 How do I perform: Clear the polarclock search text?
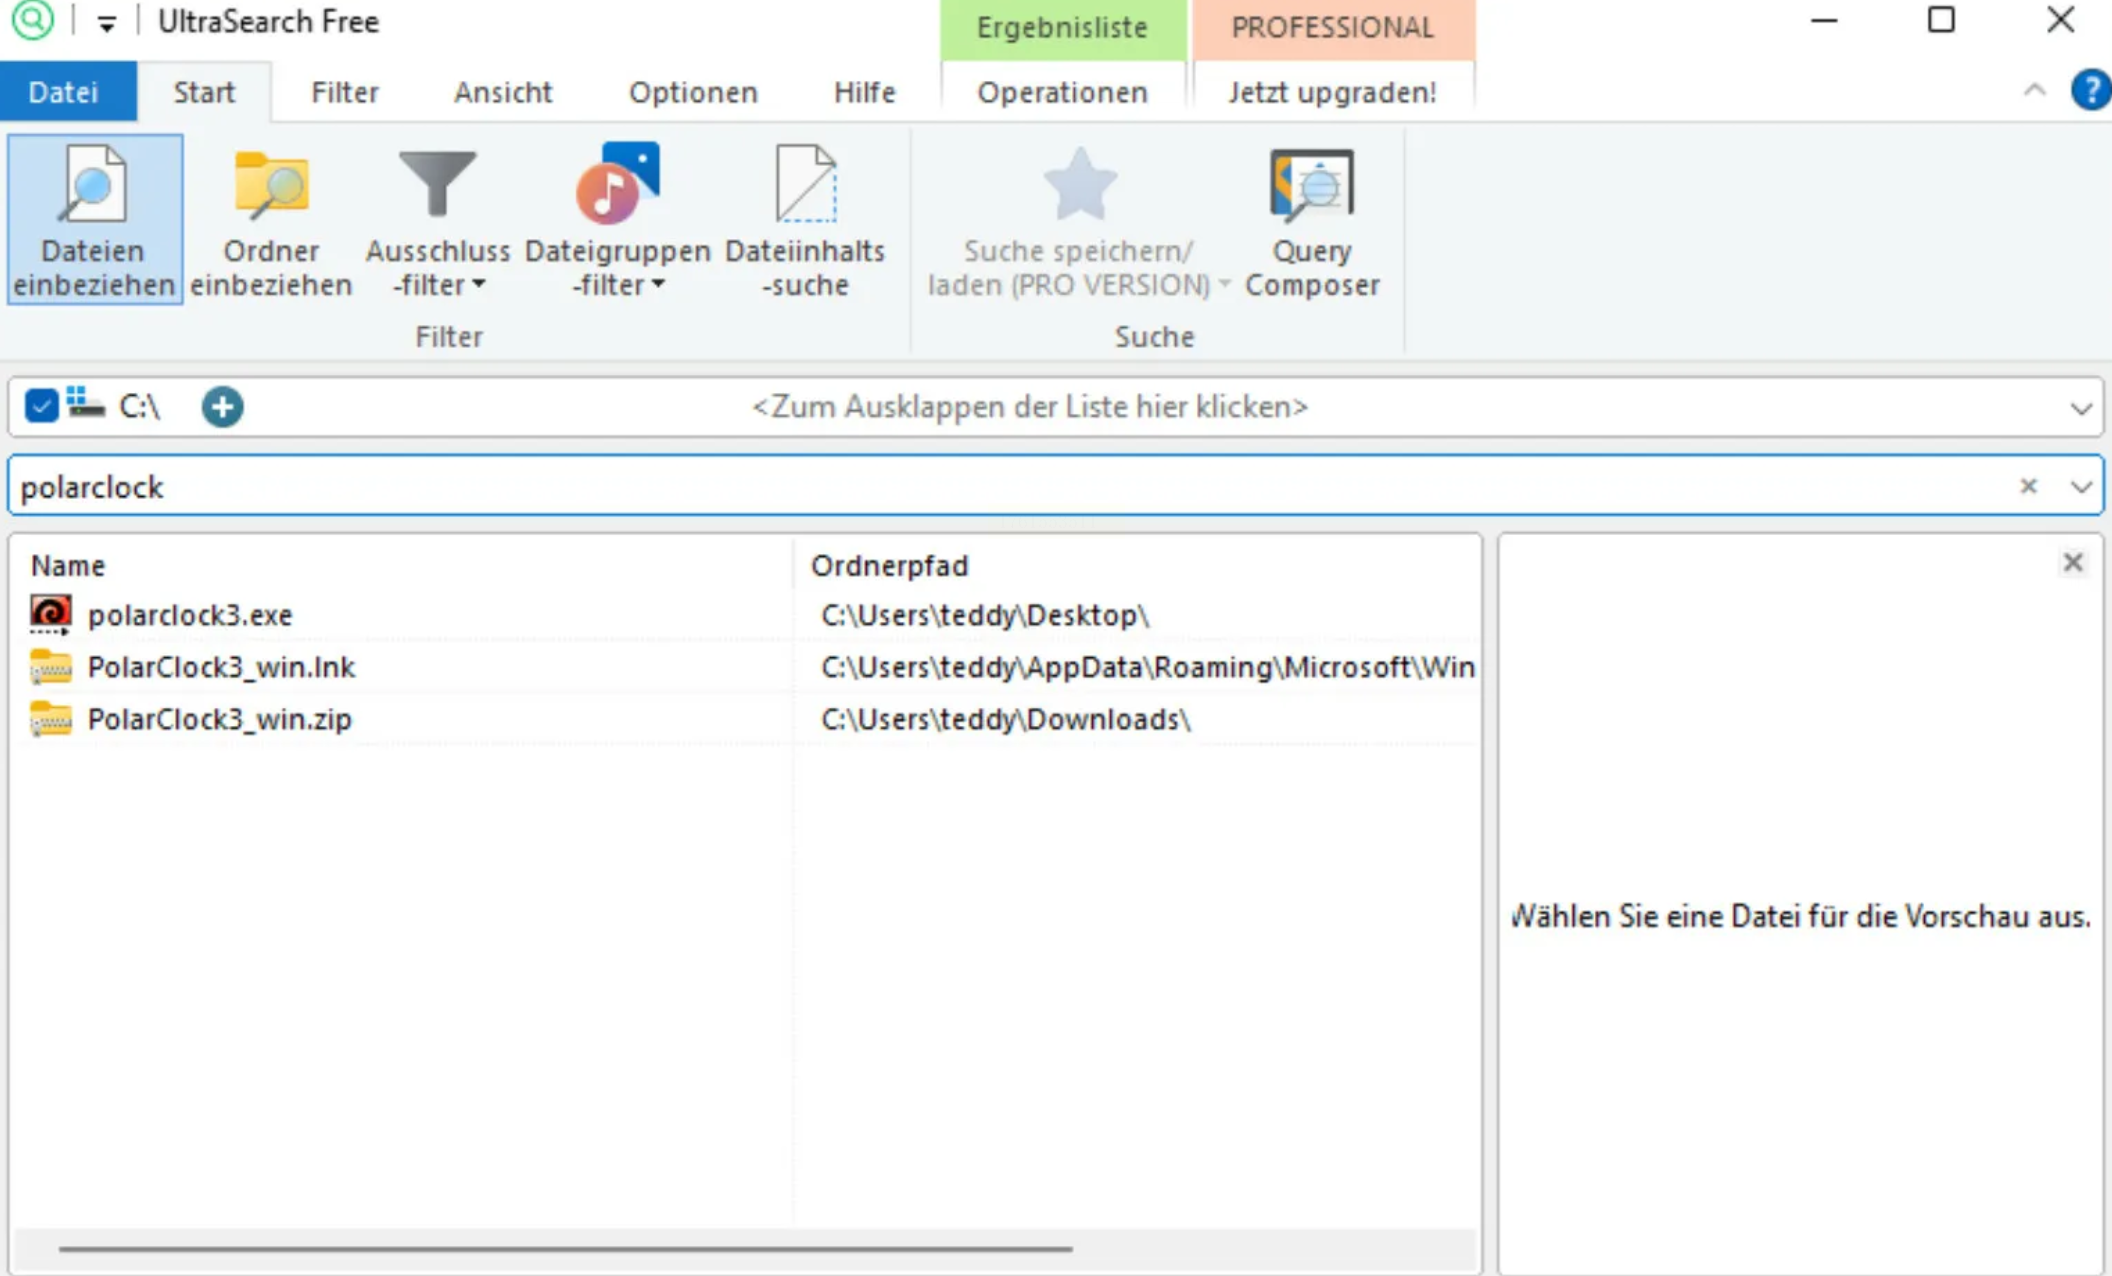point(2028,486)
